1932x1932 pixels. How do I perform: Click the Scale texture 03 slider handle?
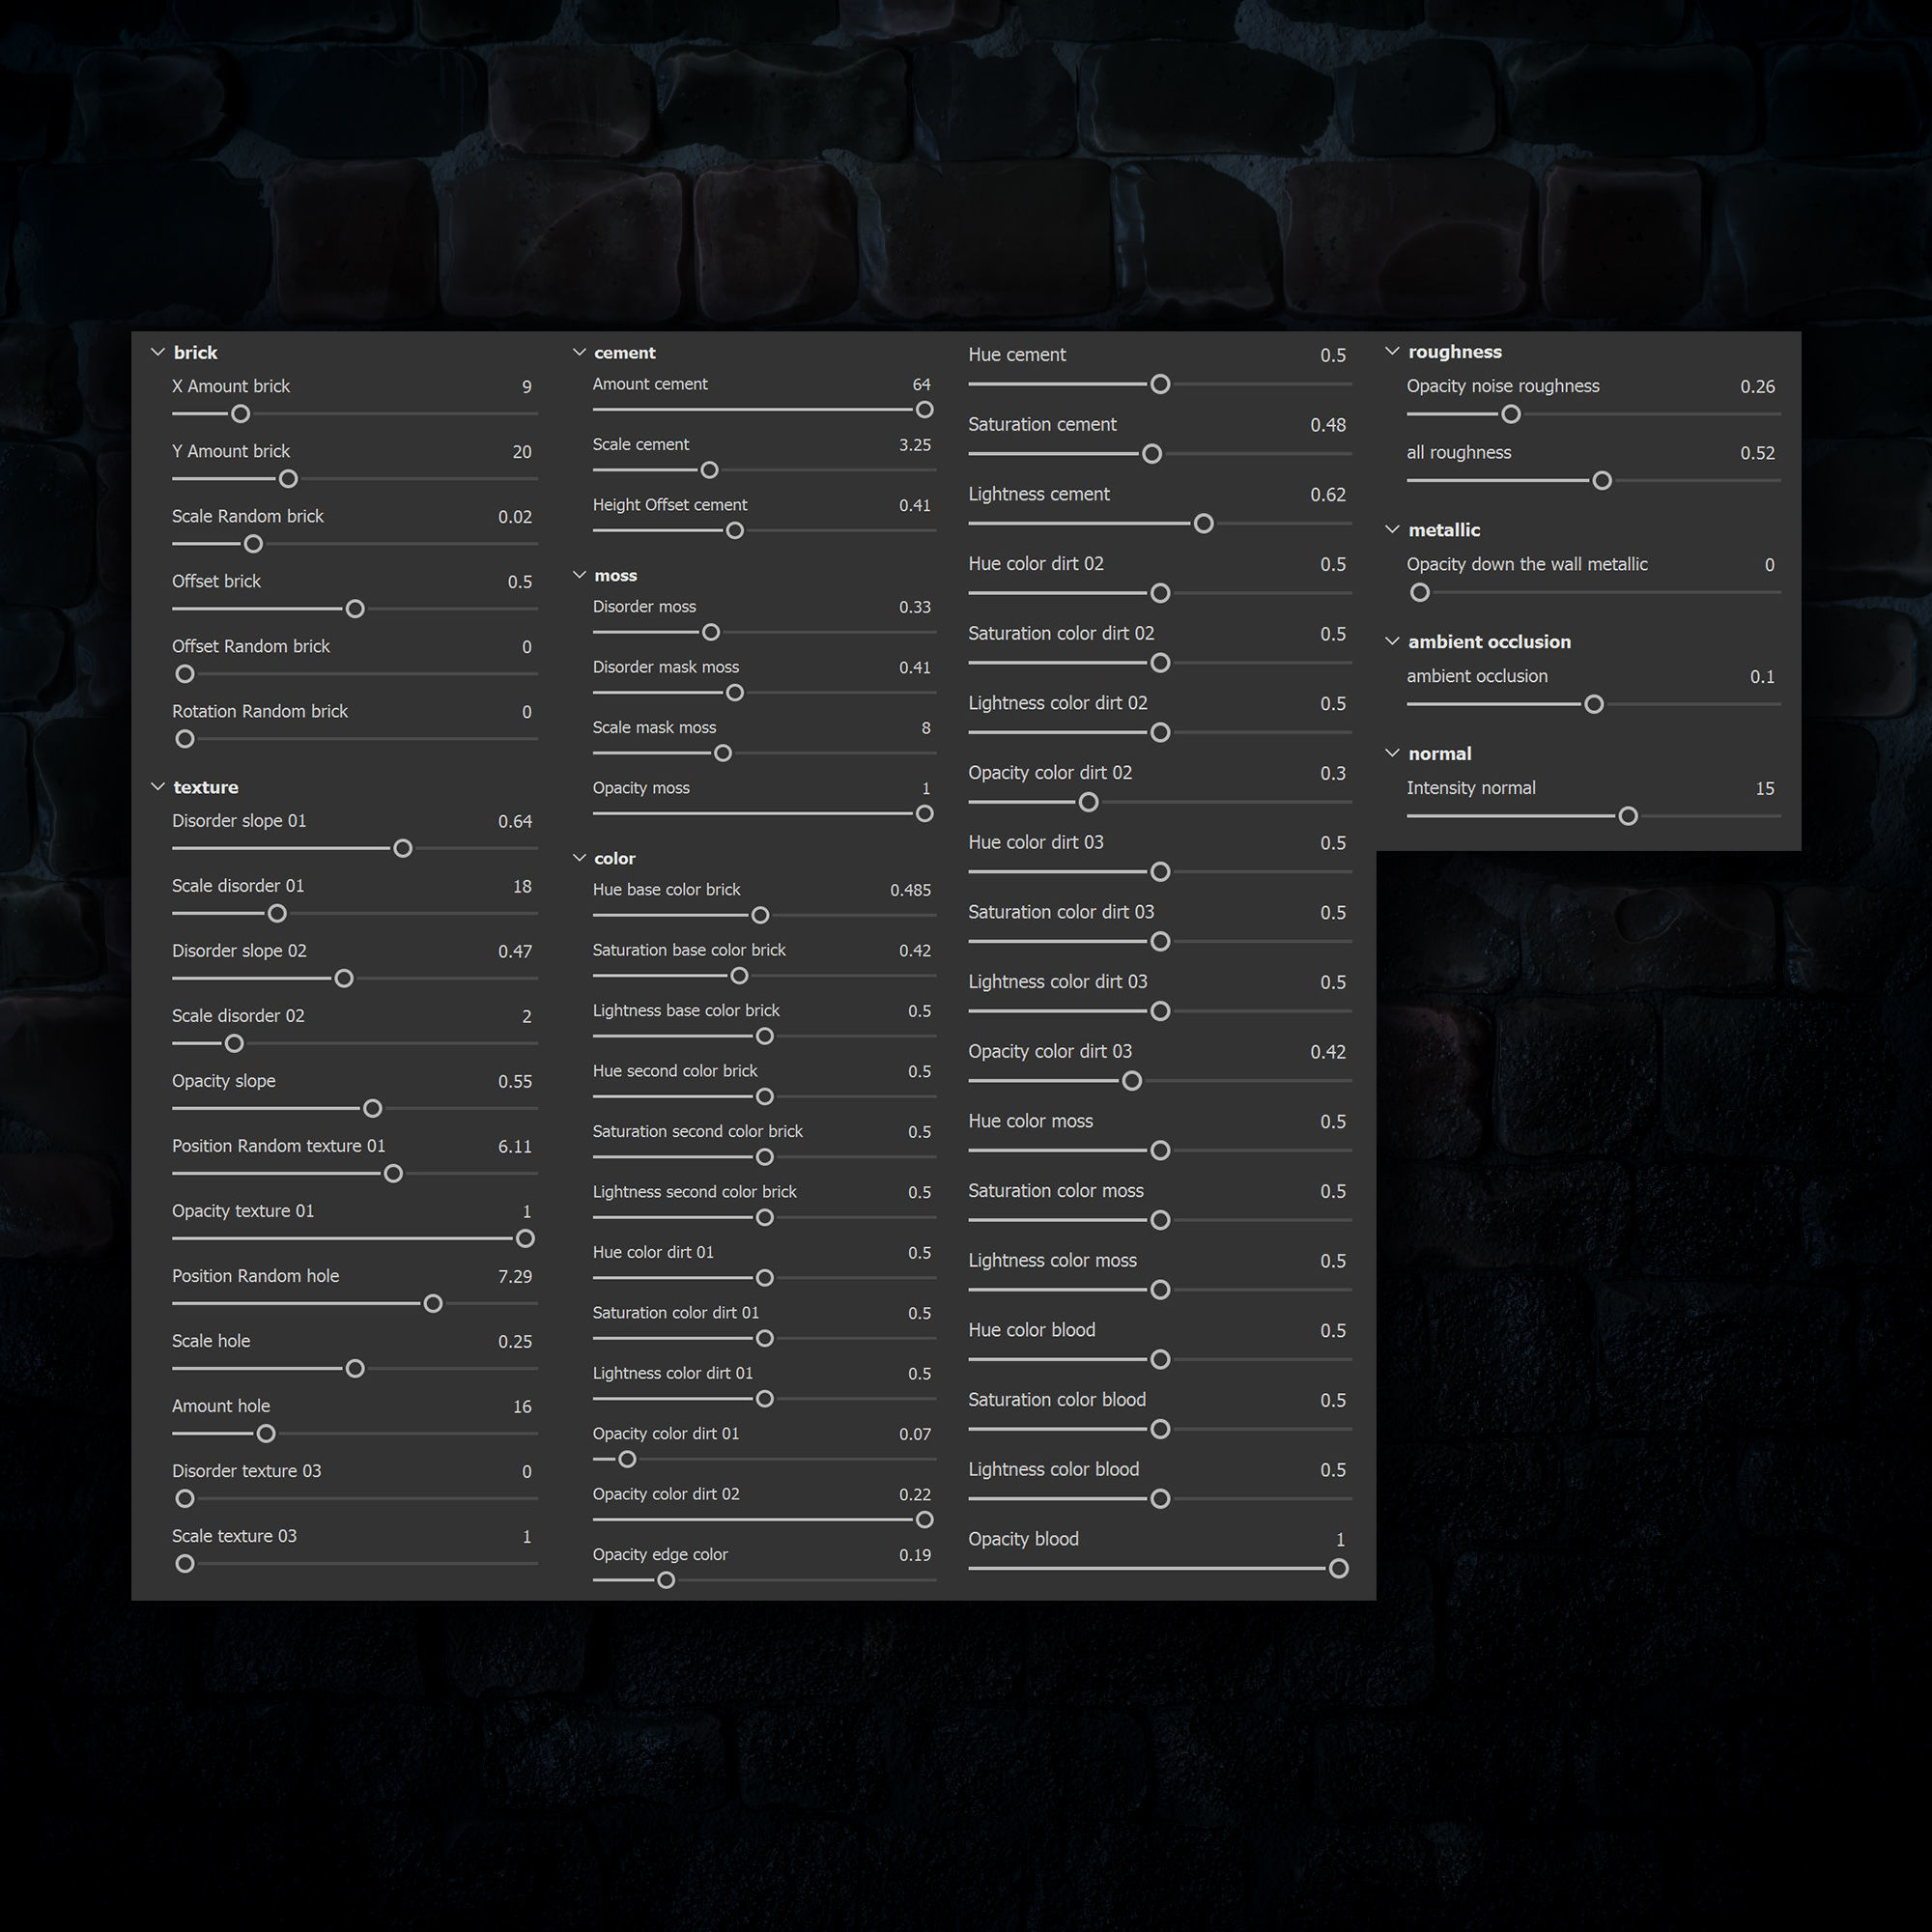point(185,1564)
